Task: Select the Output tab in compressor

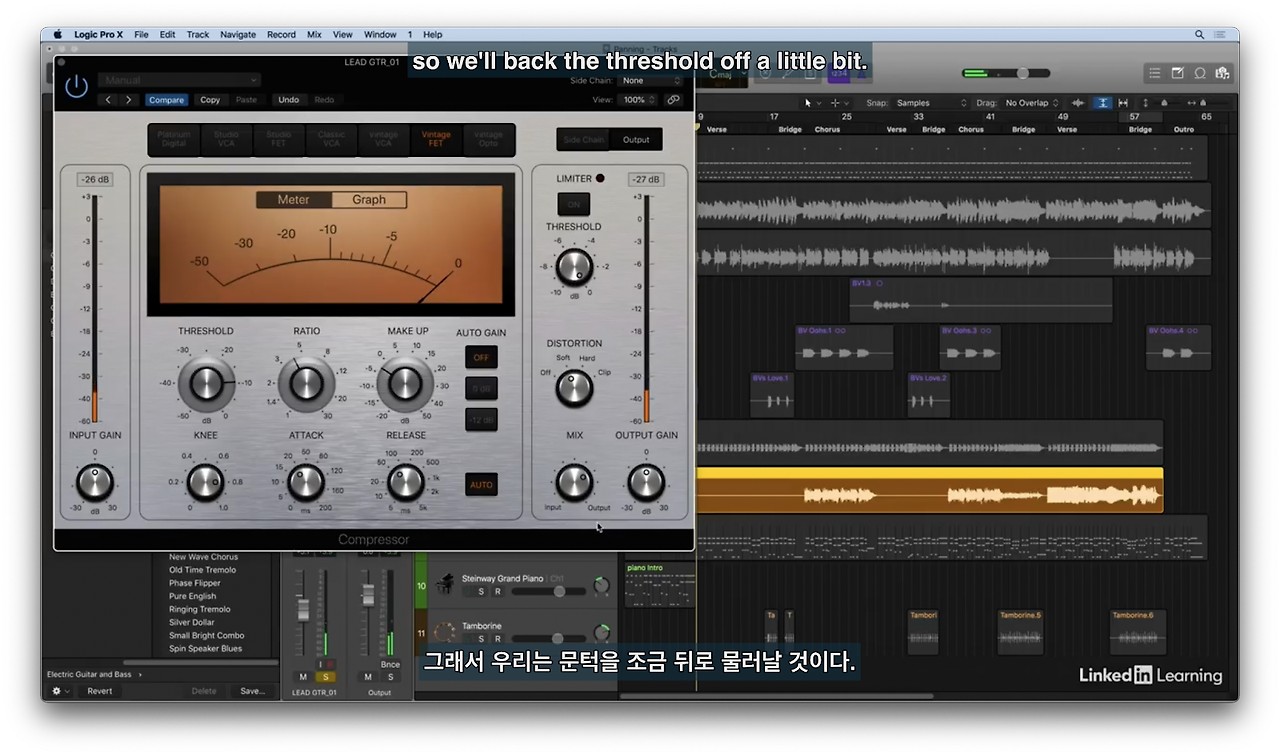Action: pos(636,140)
